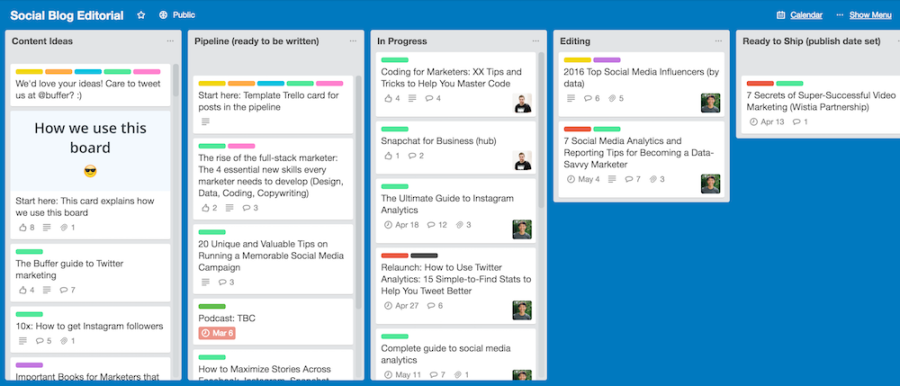Click the May 4 due date badge
This screenshot has height=386, width=900.
point(583,179)
